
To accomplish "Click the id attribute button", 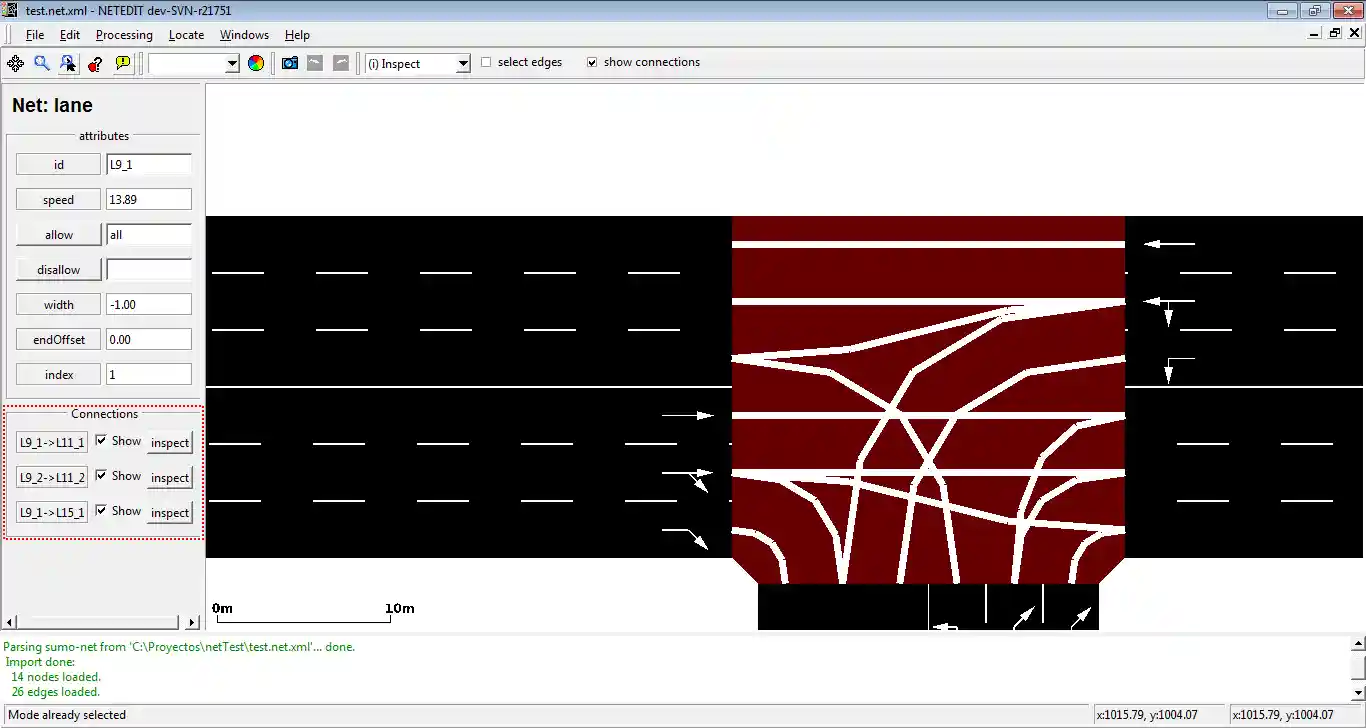I will [x=59, y=165].
